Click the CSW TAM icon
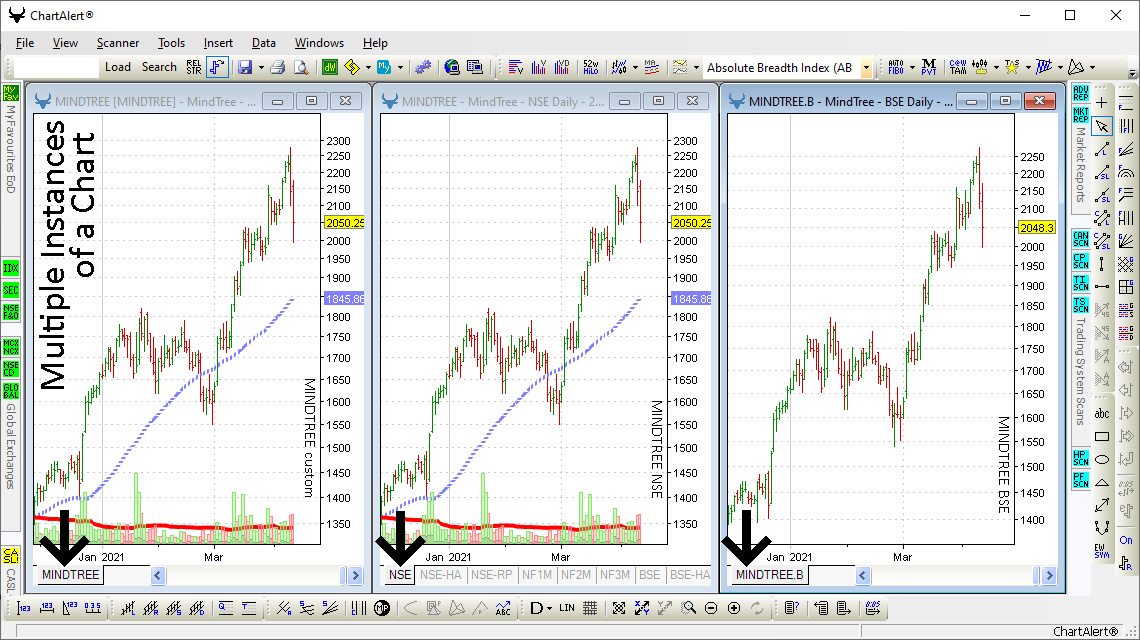The height and width of the screenshot is (640, 1140). (x=958, y=67)
